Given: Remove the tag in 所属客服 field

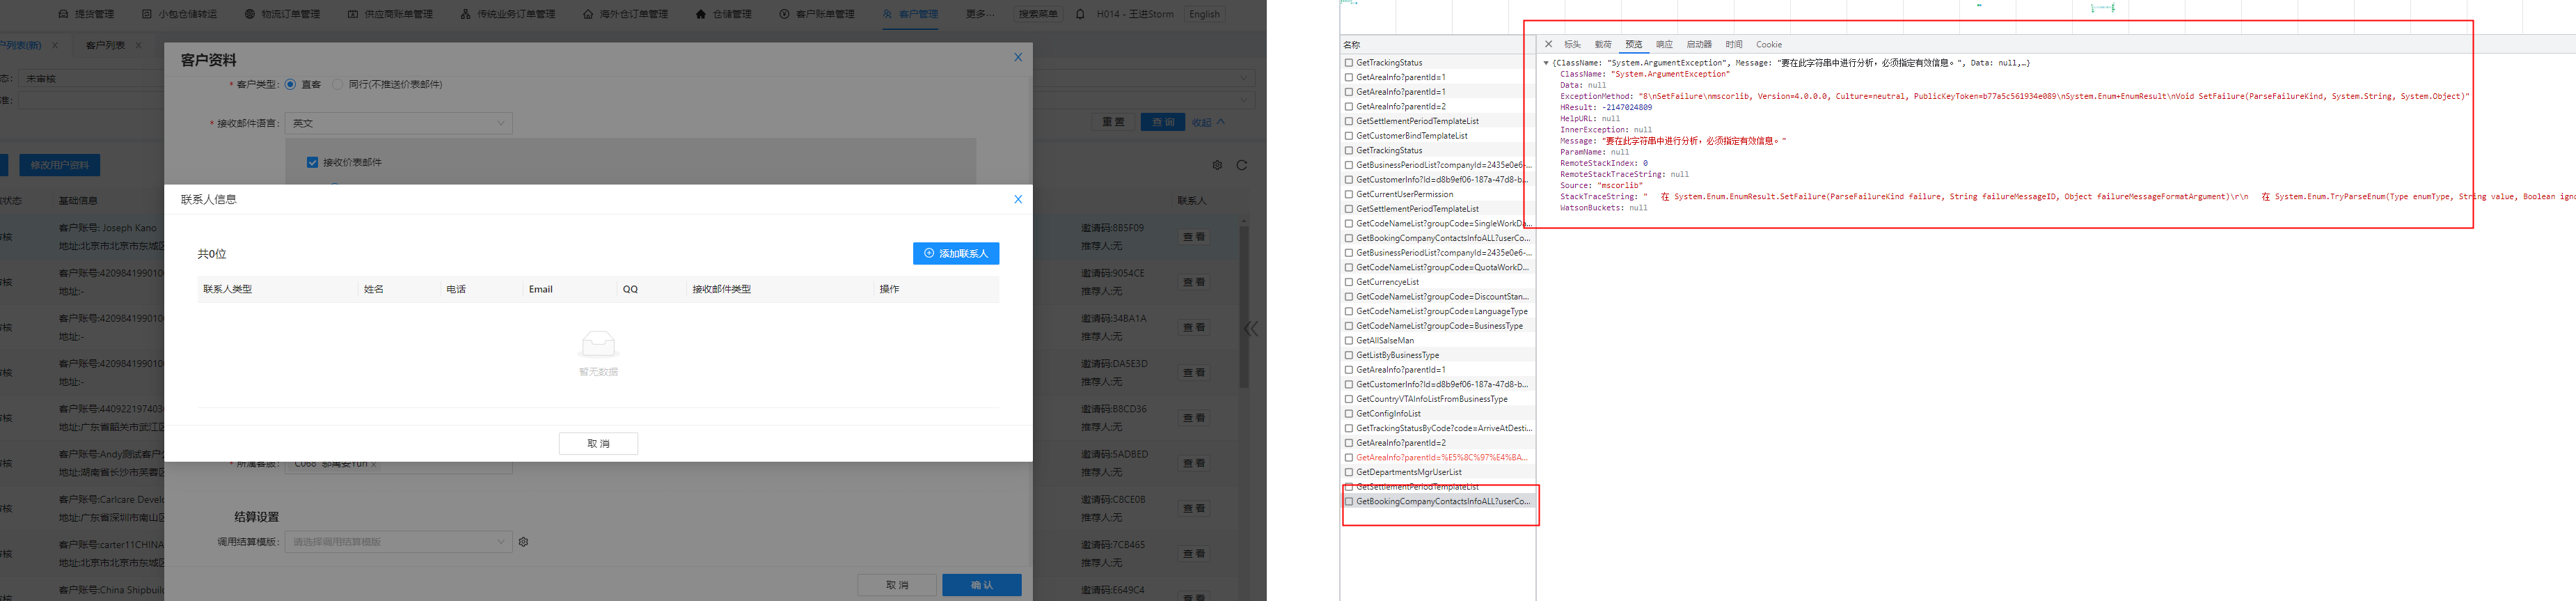Looking at the screenshot, I should (x=374, y=464).
